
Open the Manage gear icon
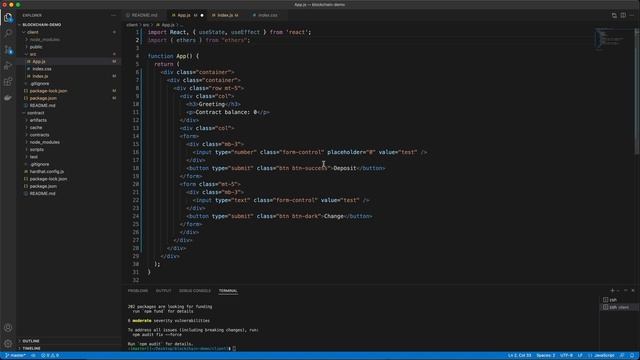tap(8, 344)
